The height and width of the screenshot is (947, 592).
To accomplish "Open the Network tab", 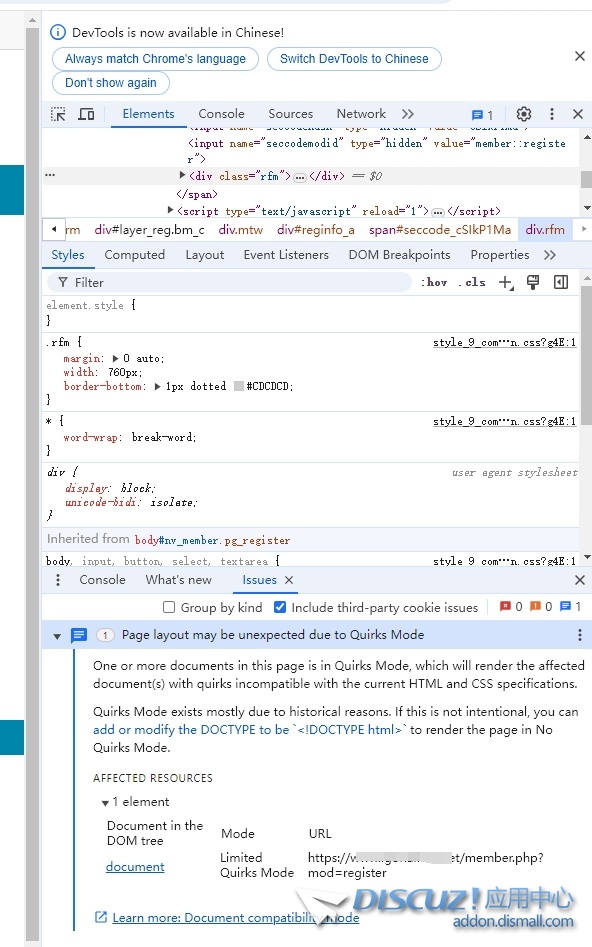I will click(x=361, y=114).
